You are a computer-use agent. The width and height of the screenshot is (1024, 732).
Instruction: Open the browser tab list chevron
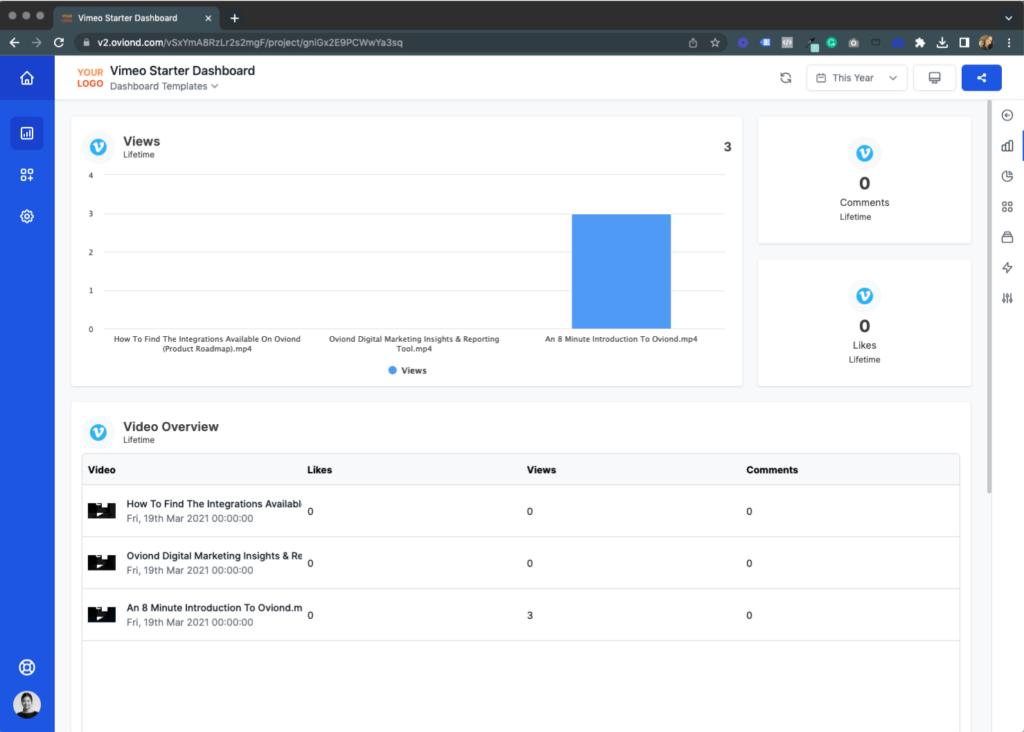pos(1008,18)
